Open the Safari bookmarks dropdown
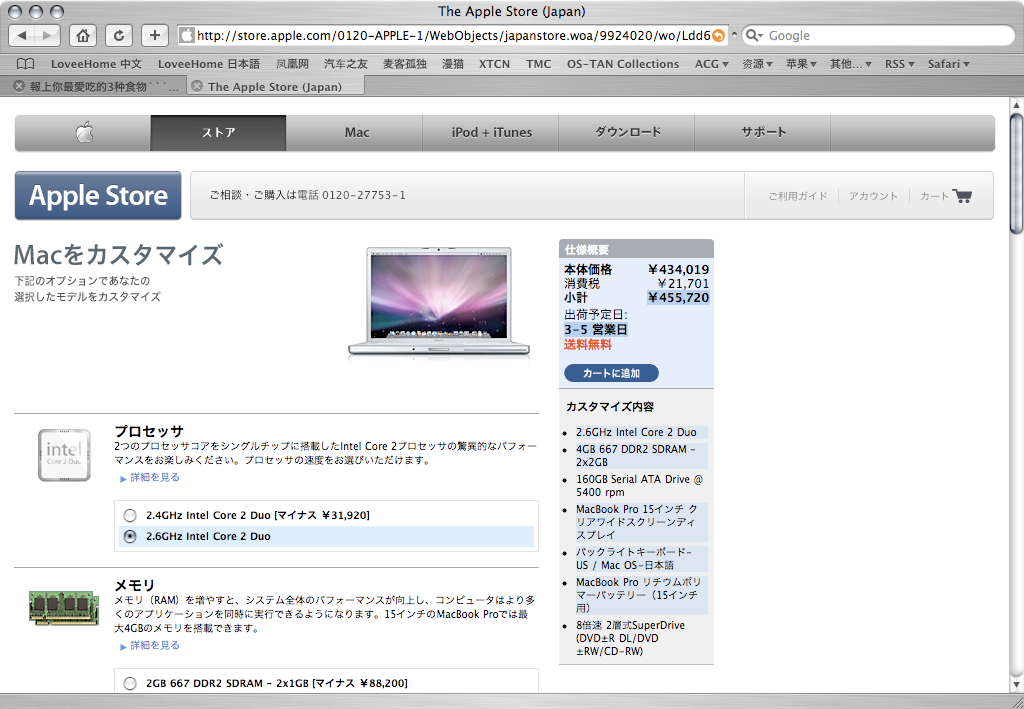The height and width of the screenshot is (709, 1024). 949,64
